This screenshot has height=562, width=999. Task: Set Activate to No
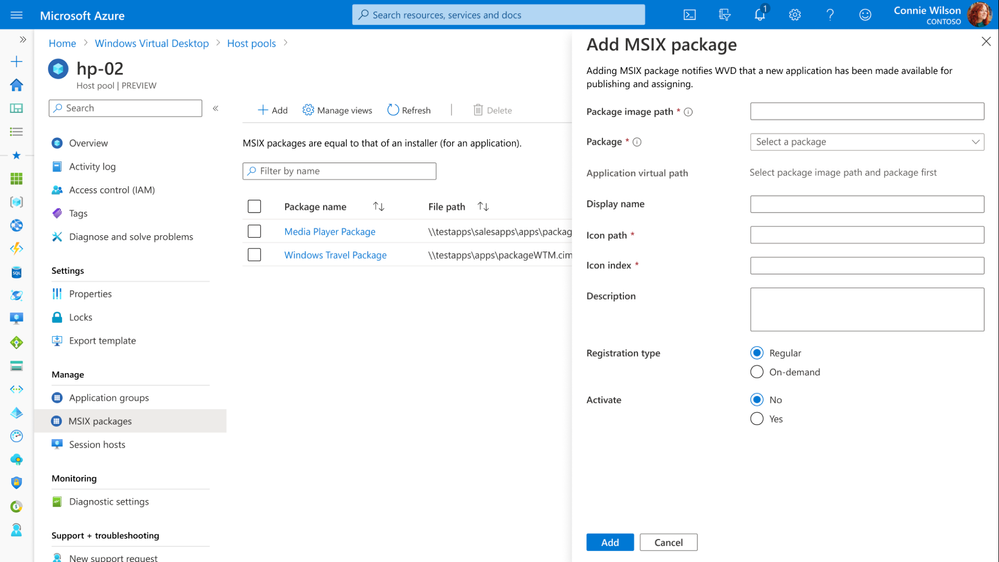tap(756, 400)
